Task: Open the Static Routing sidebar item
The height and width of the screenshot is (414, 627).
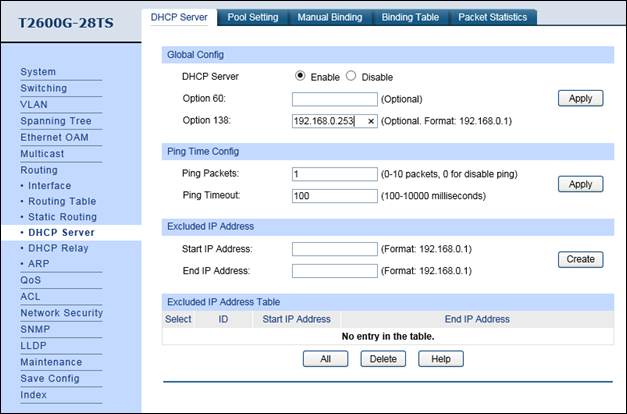Action: (x=62, y=217)
